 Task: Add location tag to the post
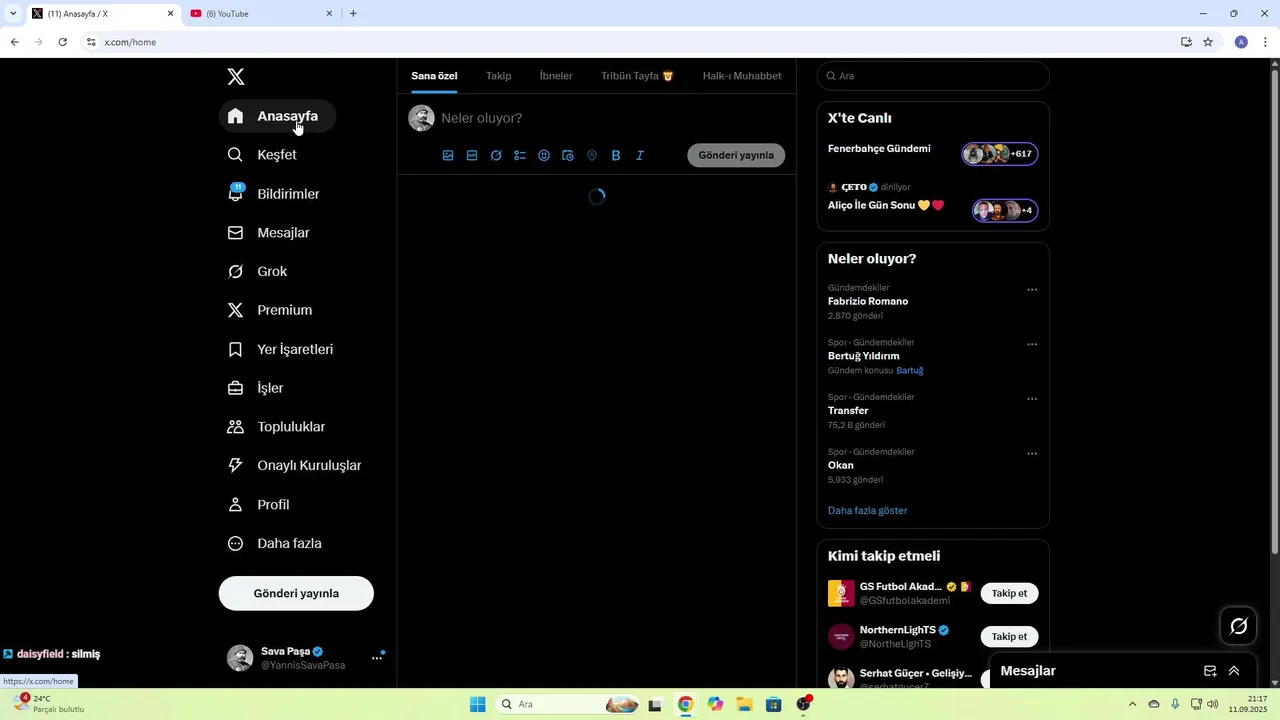[592, 156]
